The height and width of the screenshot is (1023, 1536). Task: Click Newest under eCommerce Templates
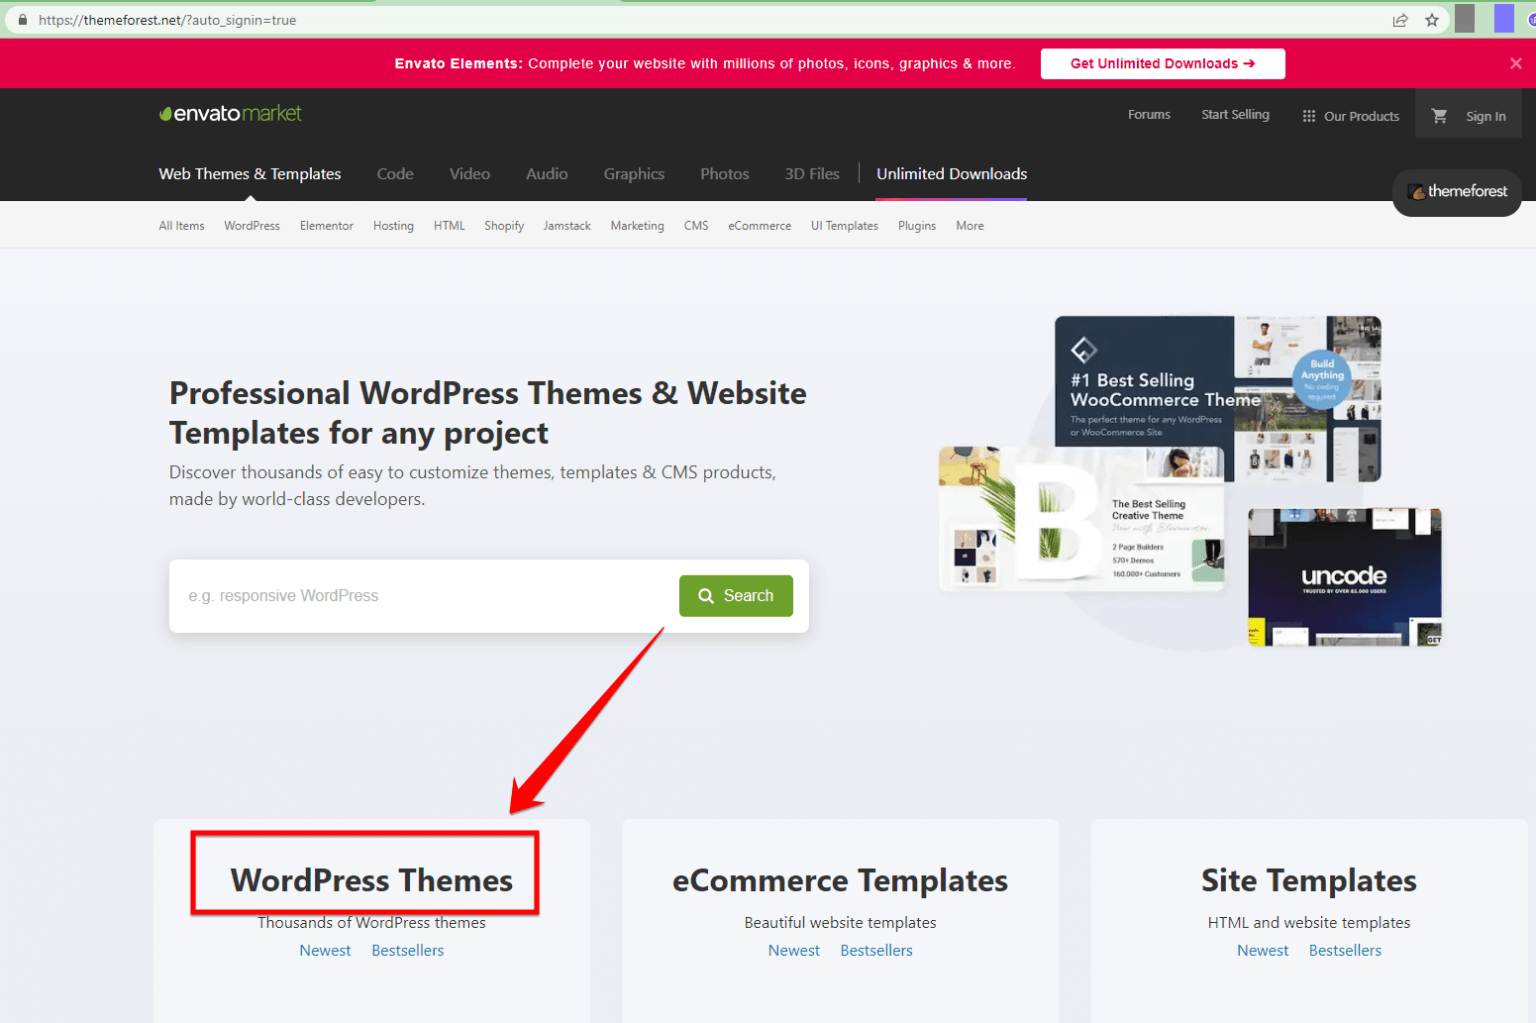point(794,951)
